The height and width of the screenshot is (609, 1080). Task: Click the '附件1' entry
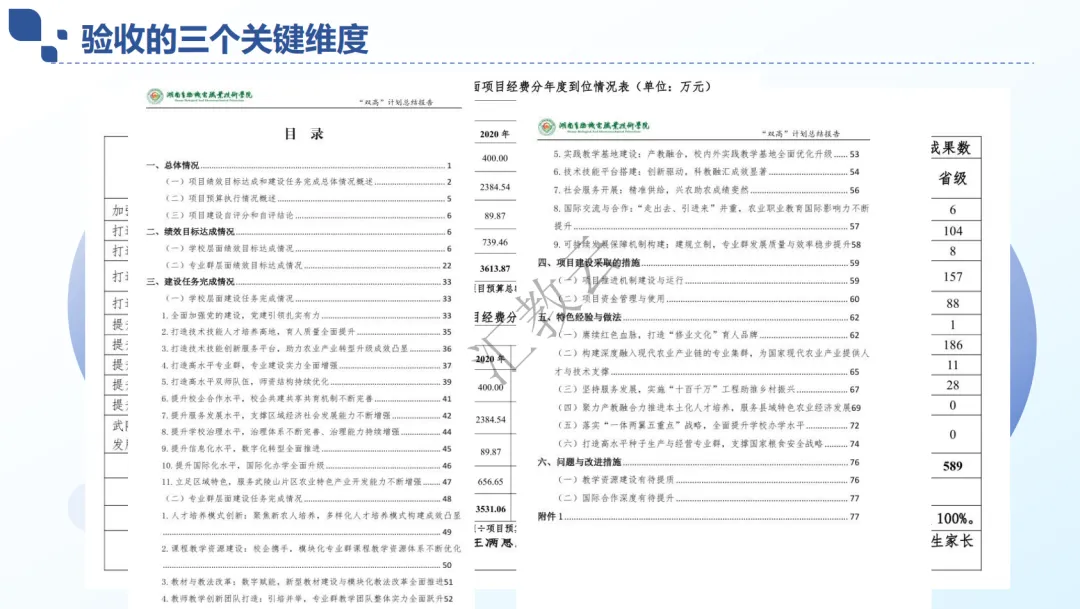click(698, 517)
